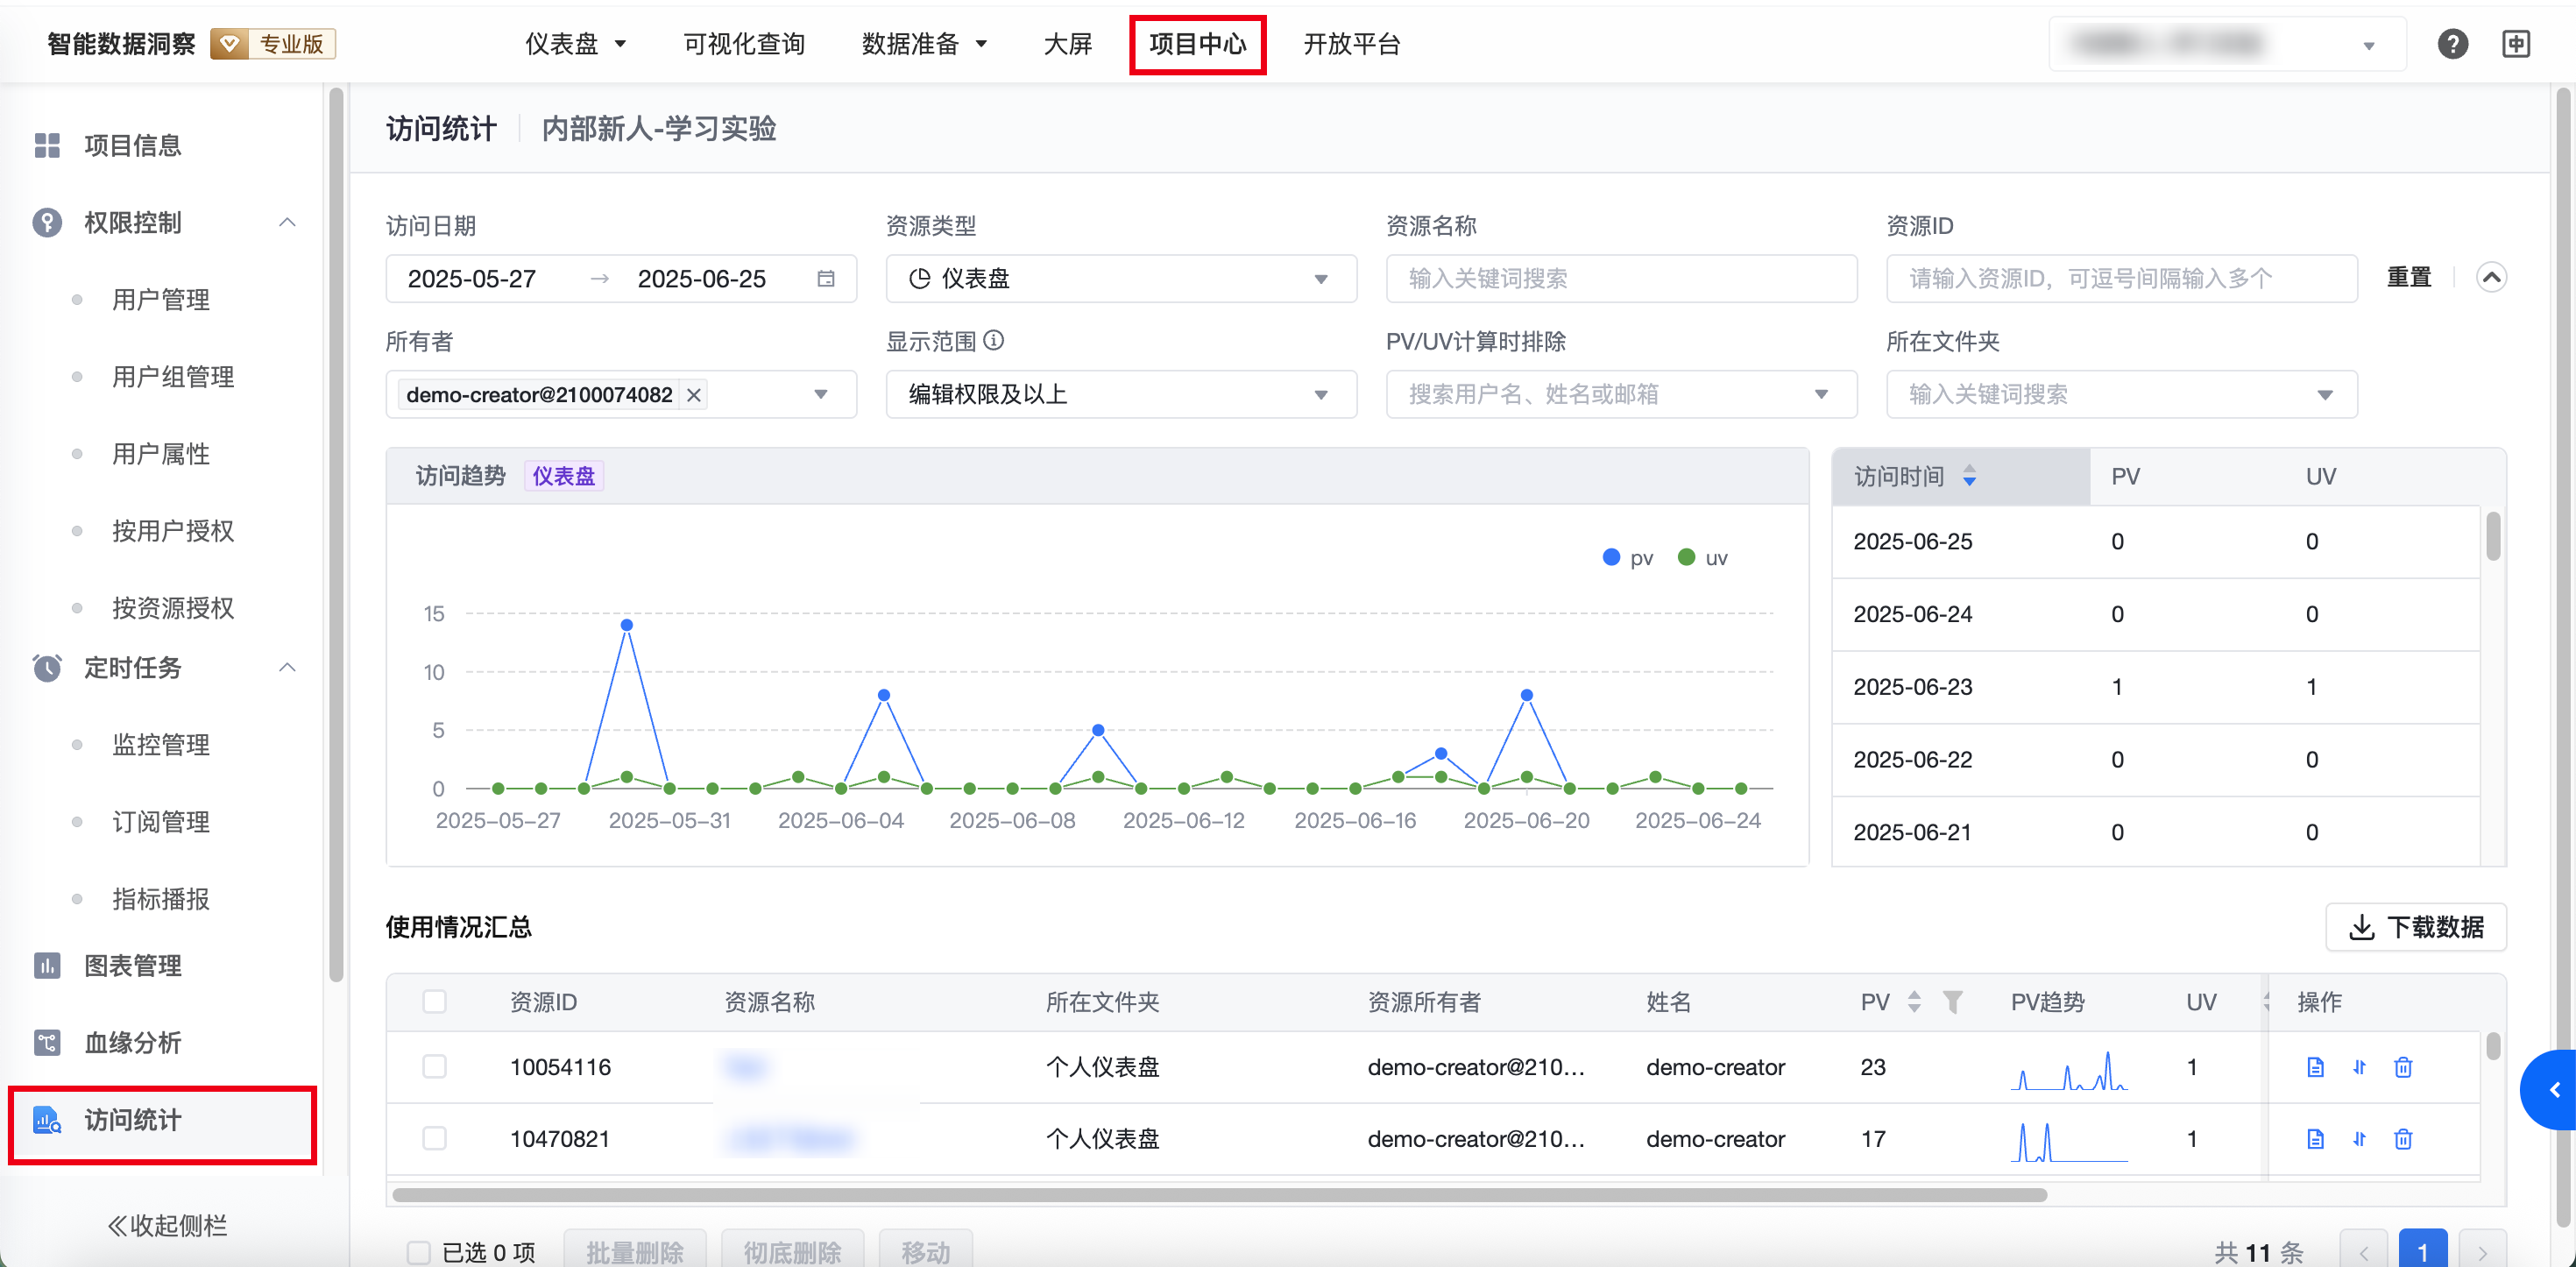Image resolution: width=2576 pixels, height=1267 pixels.
Task: Click transfer arrows icon for 10054116
Action: click(2359, 1067)
